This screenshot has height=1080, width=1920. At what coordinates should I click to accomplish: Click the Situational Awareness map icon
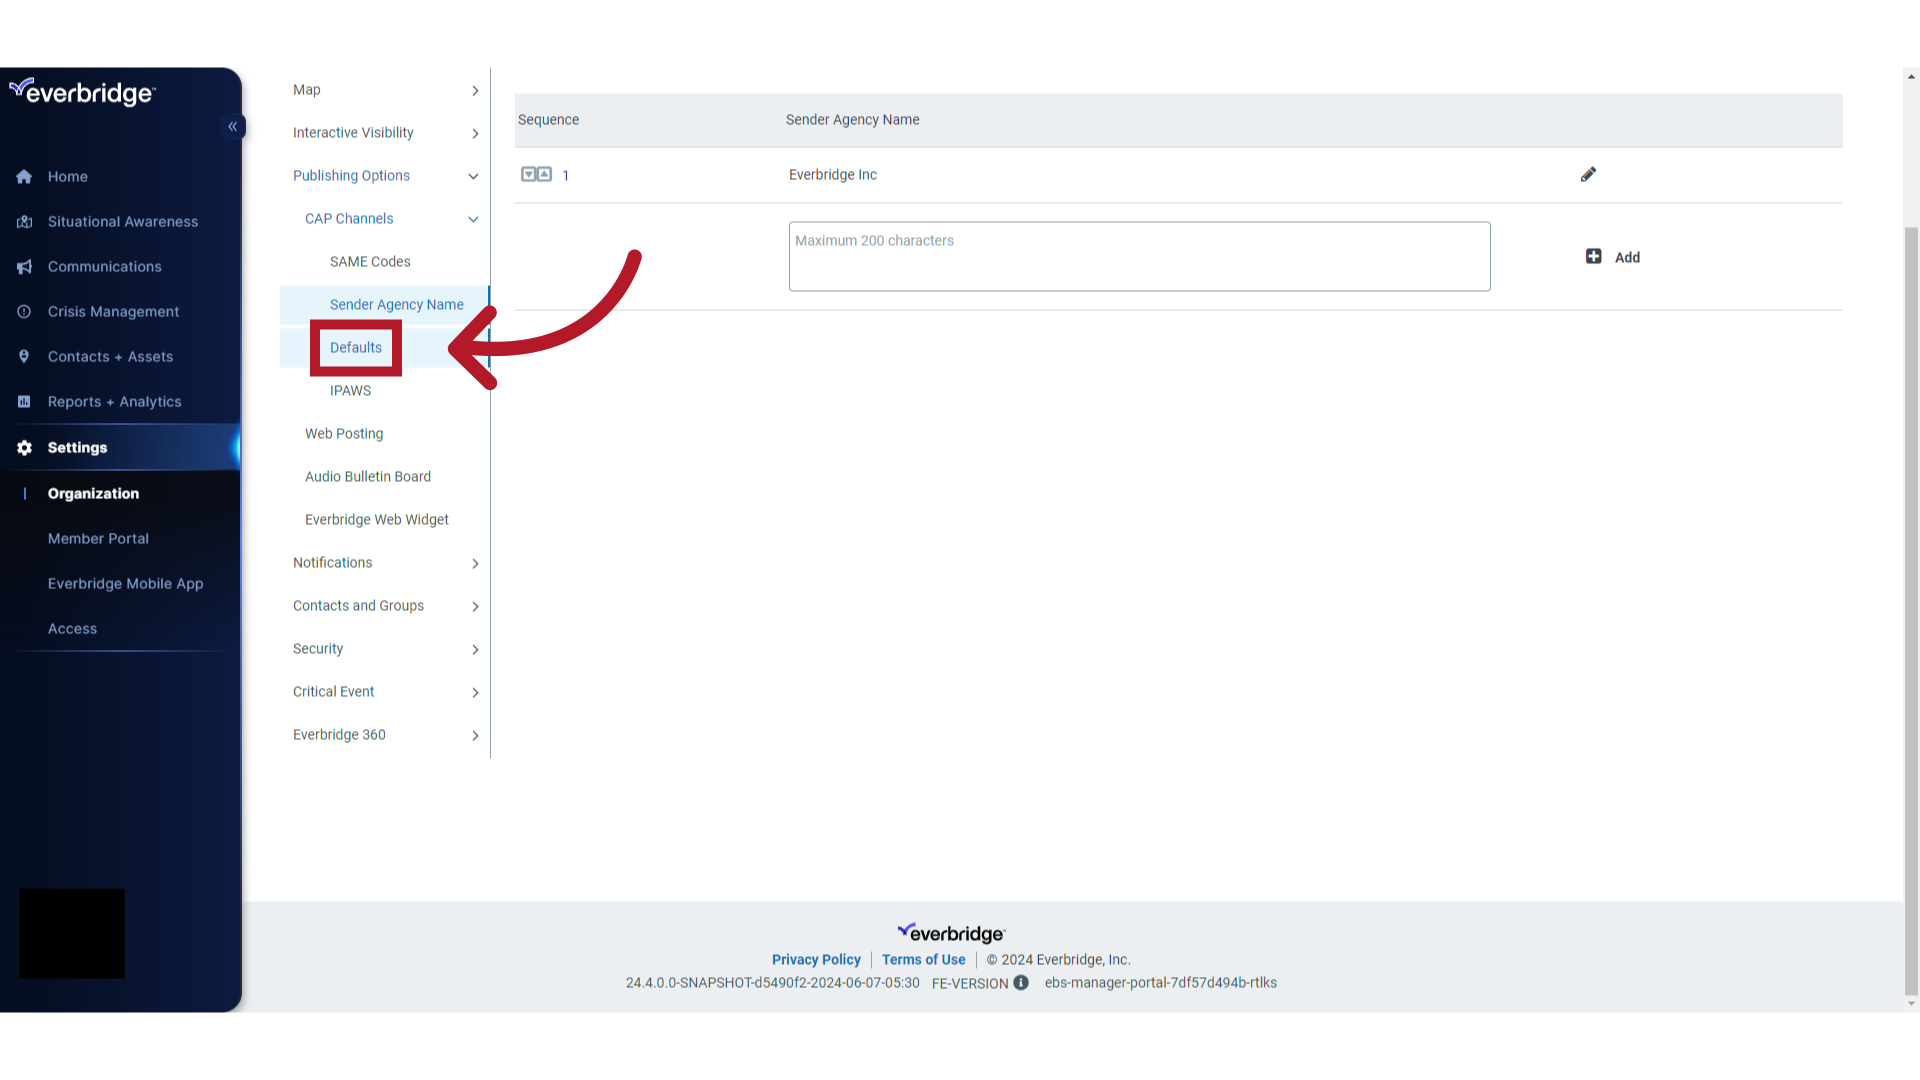click(x=24, y=221)
